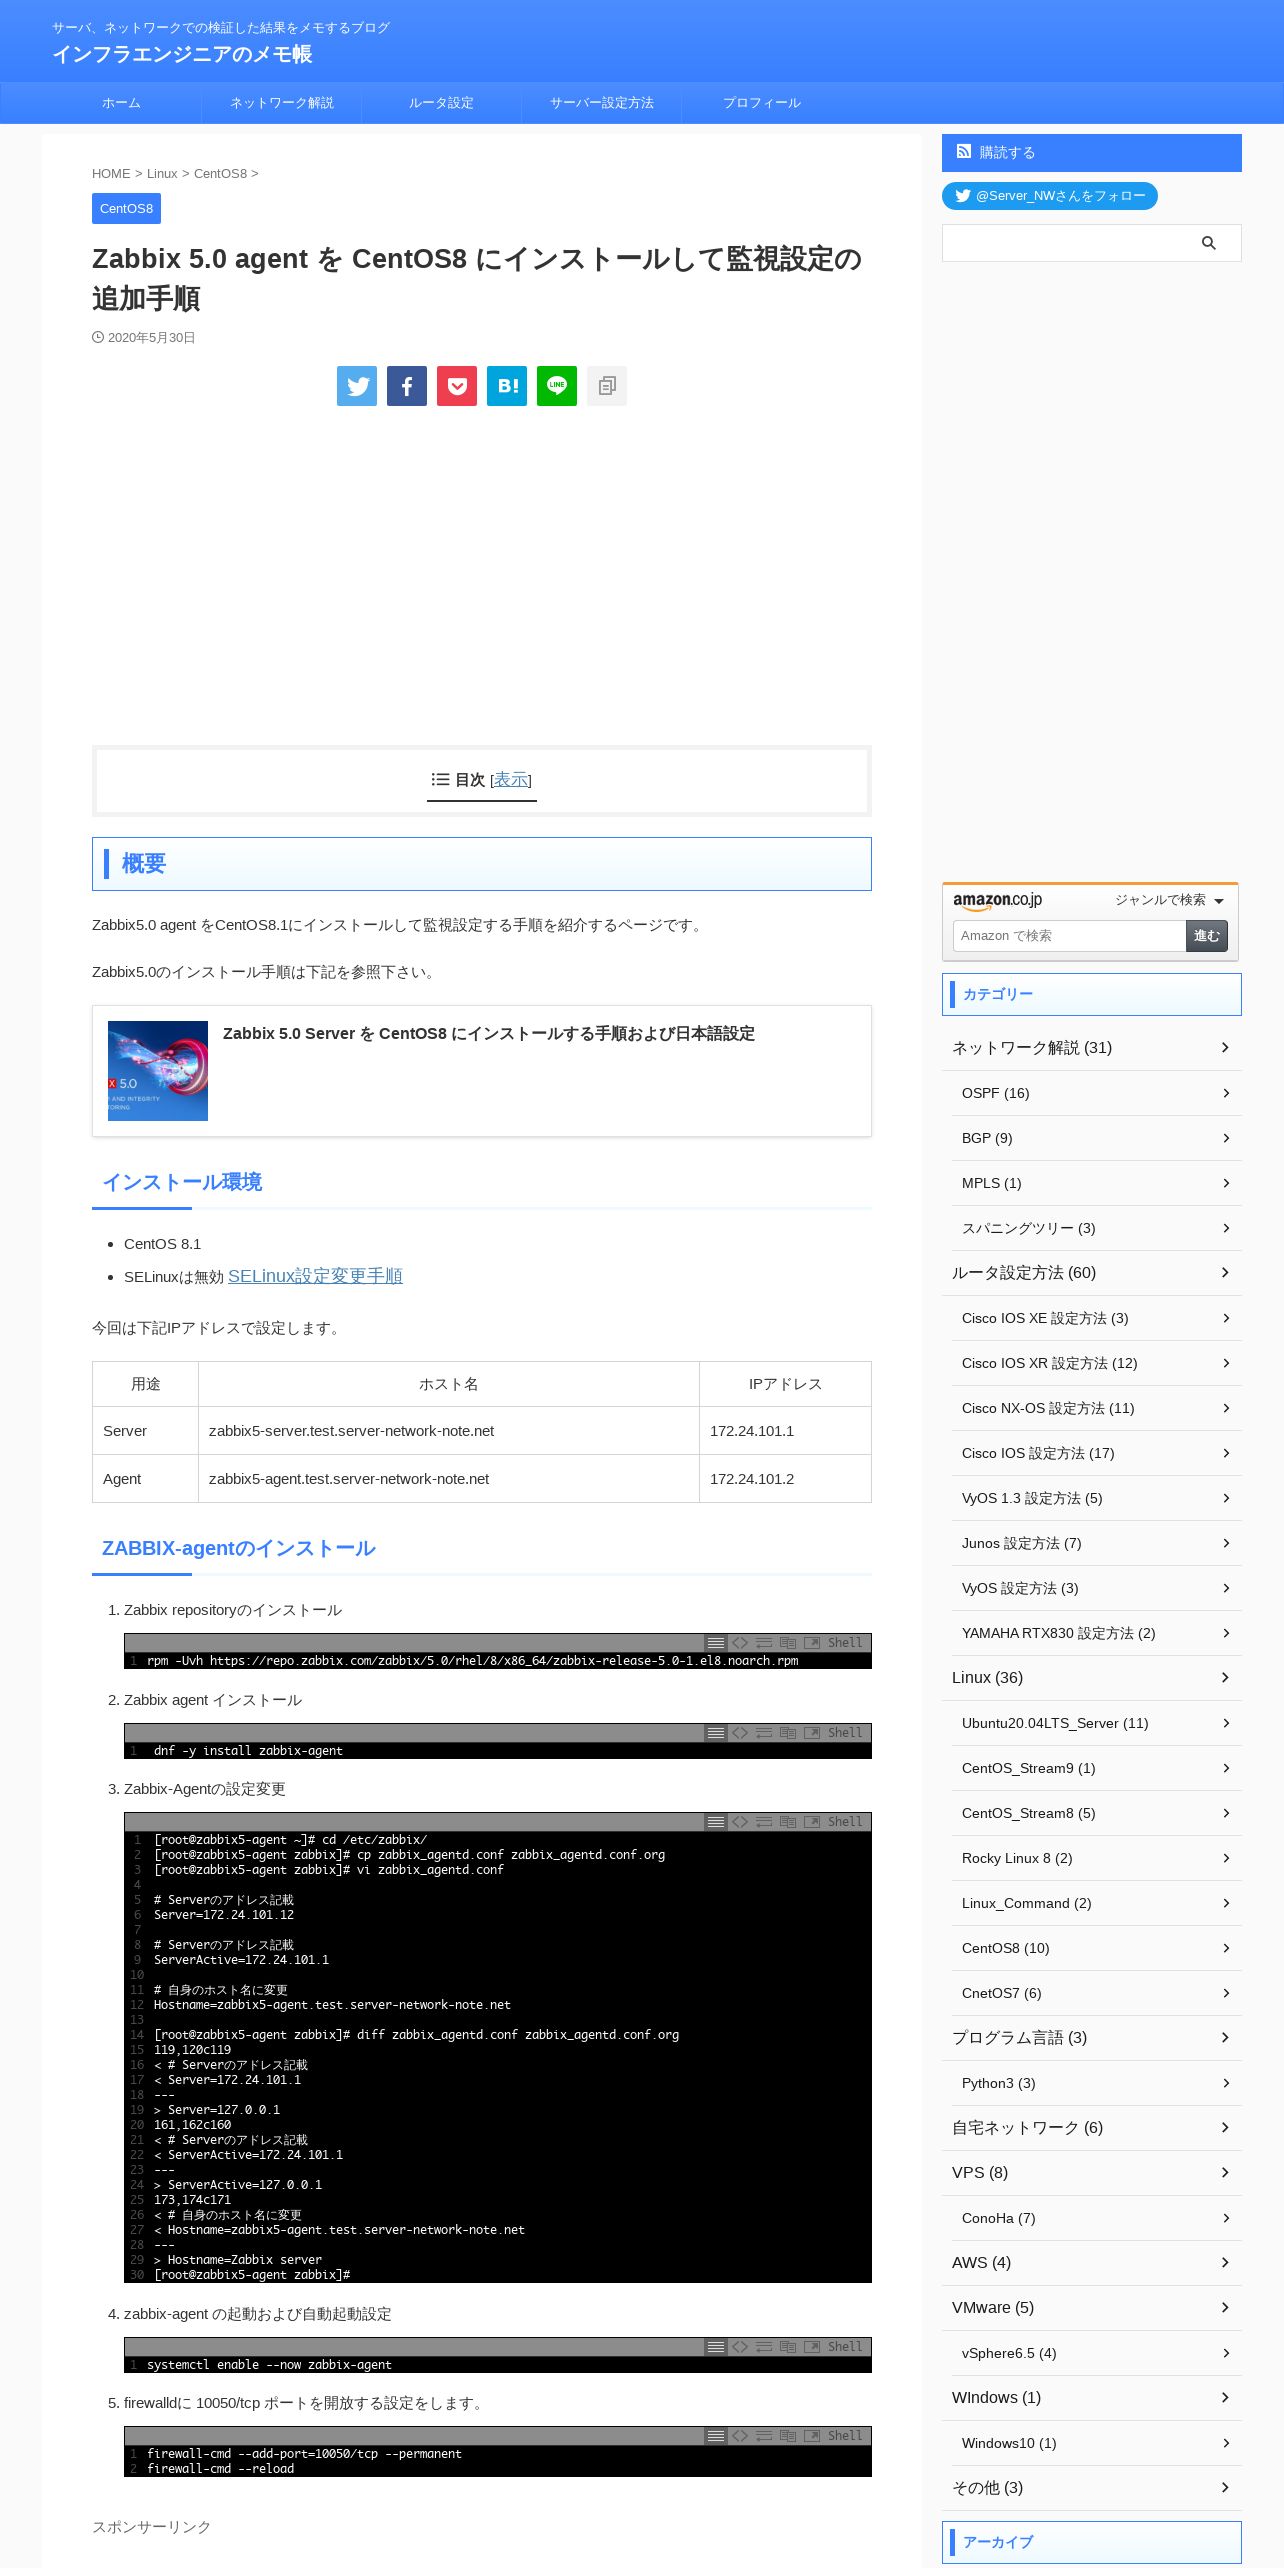Click the site title インフラエンジニアのメモ帳
Screen dimensions: 1284x2568
pyautogui.click(x=182, y=54)
